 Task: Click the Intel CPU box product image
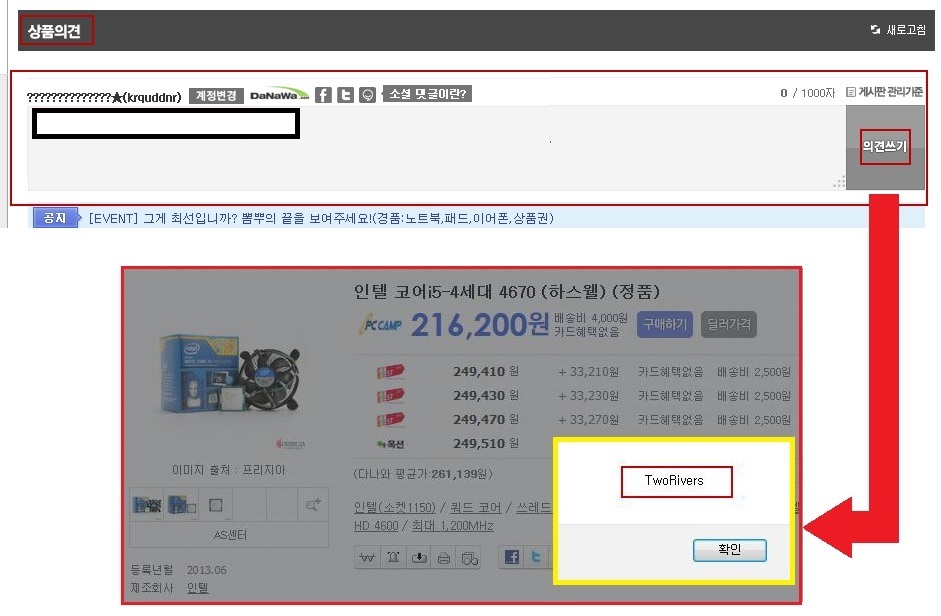coord(229,373)
